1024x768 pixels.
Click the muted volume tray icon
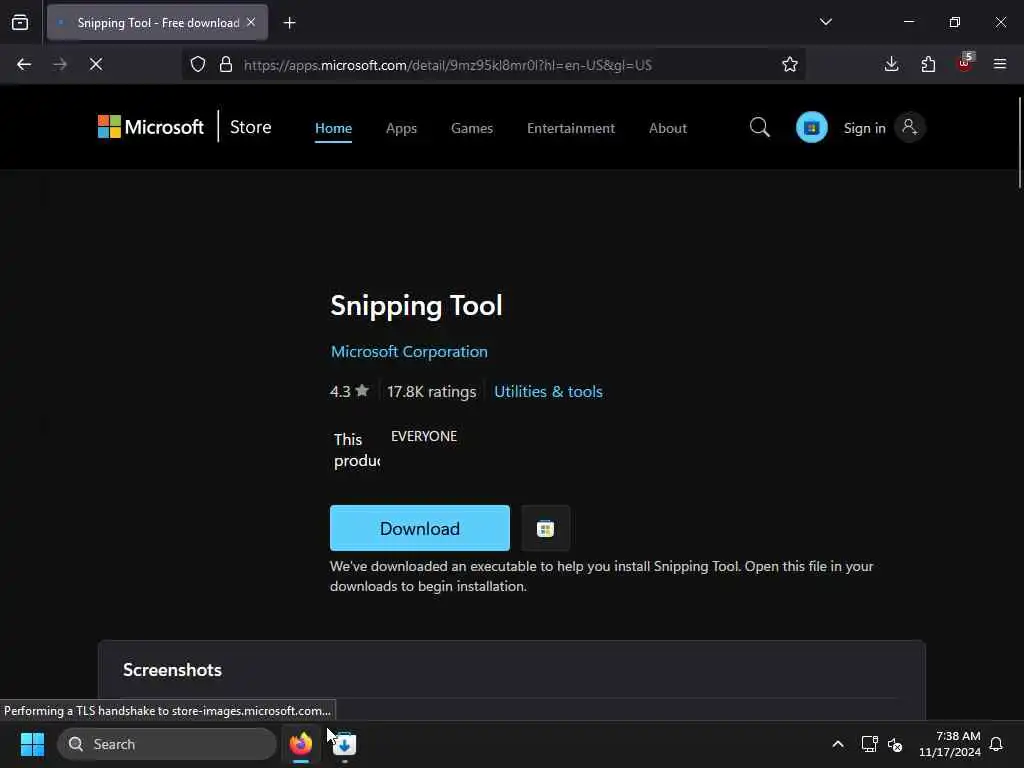coord(895,744)
